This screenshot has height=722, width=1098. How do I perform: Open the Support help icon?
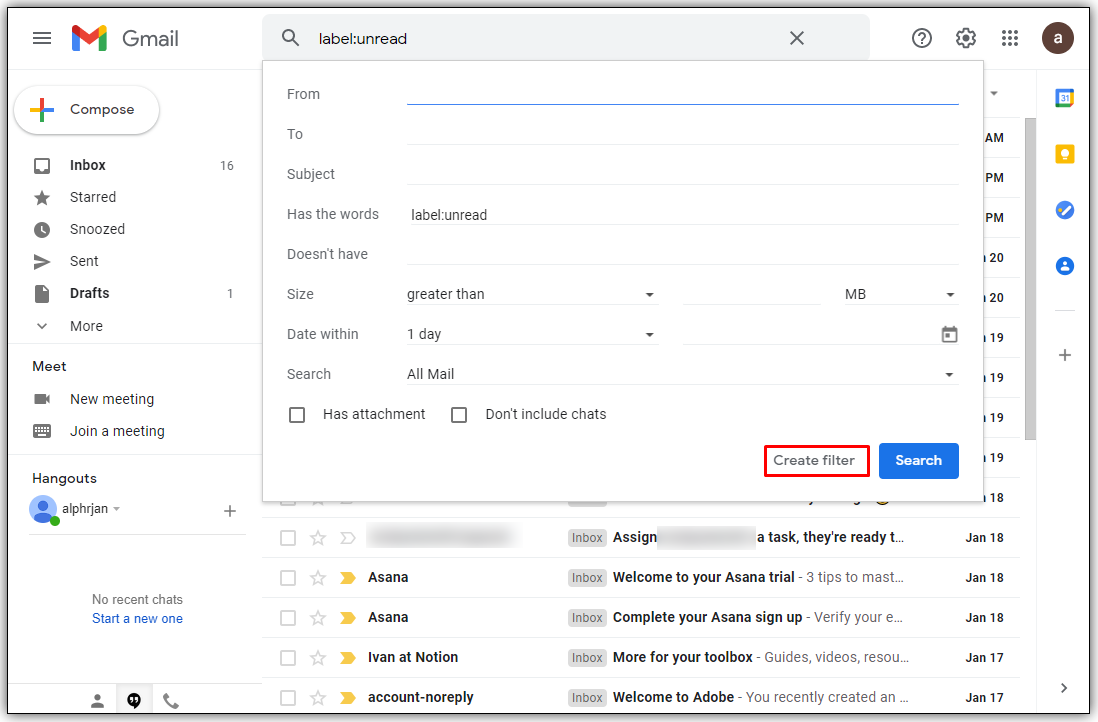922,38
